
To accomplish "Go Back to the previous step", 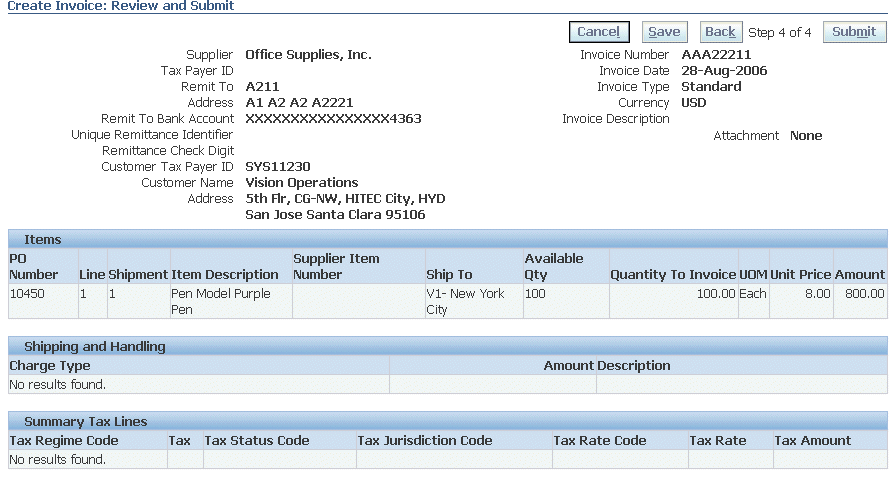I will [720, 32].
